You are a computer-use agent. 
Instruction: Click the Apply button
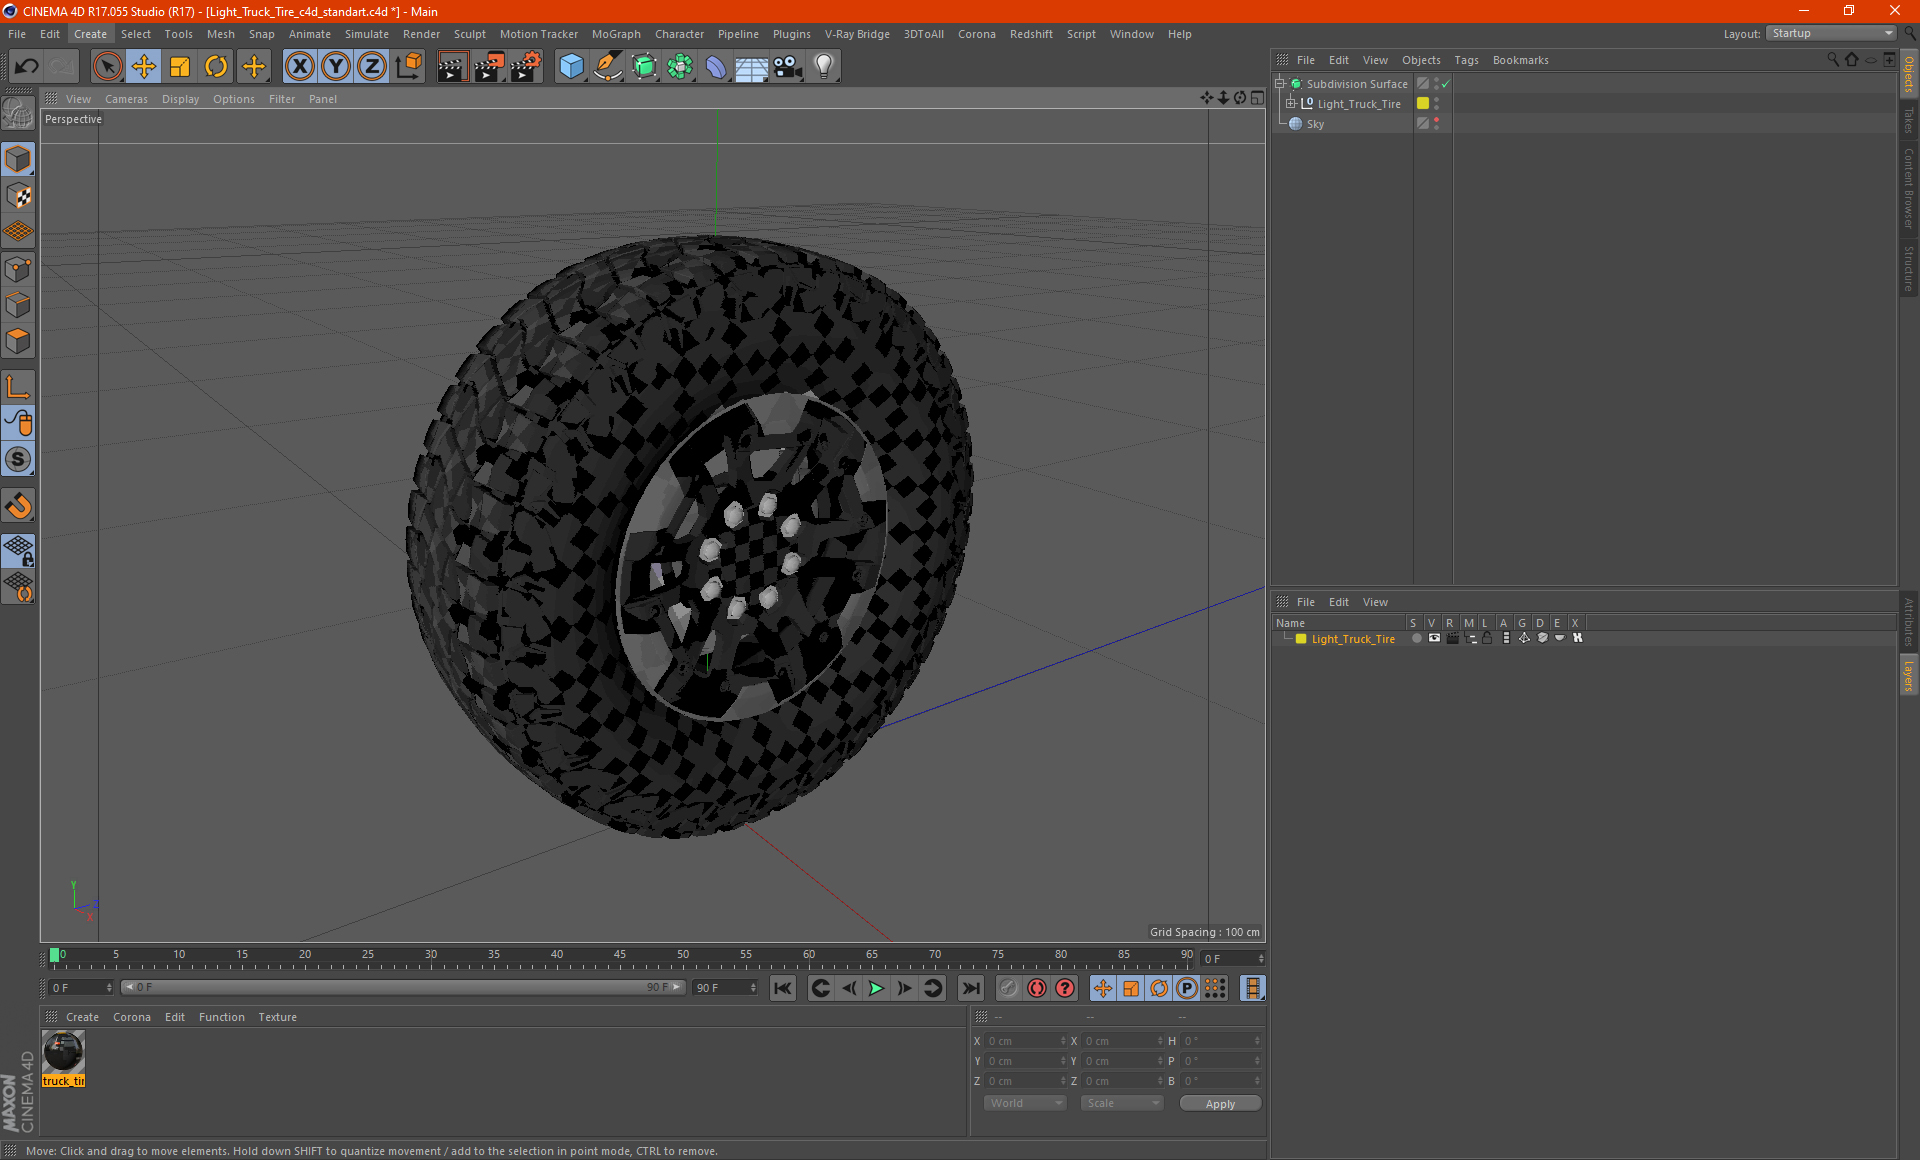1220,1104
